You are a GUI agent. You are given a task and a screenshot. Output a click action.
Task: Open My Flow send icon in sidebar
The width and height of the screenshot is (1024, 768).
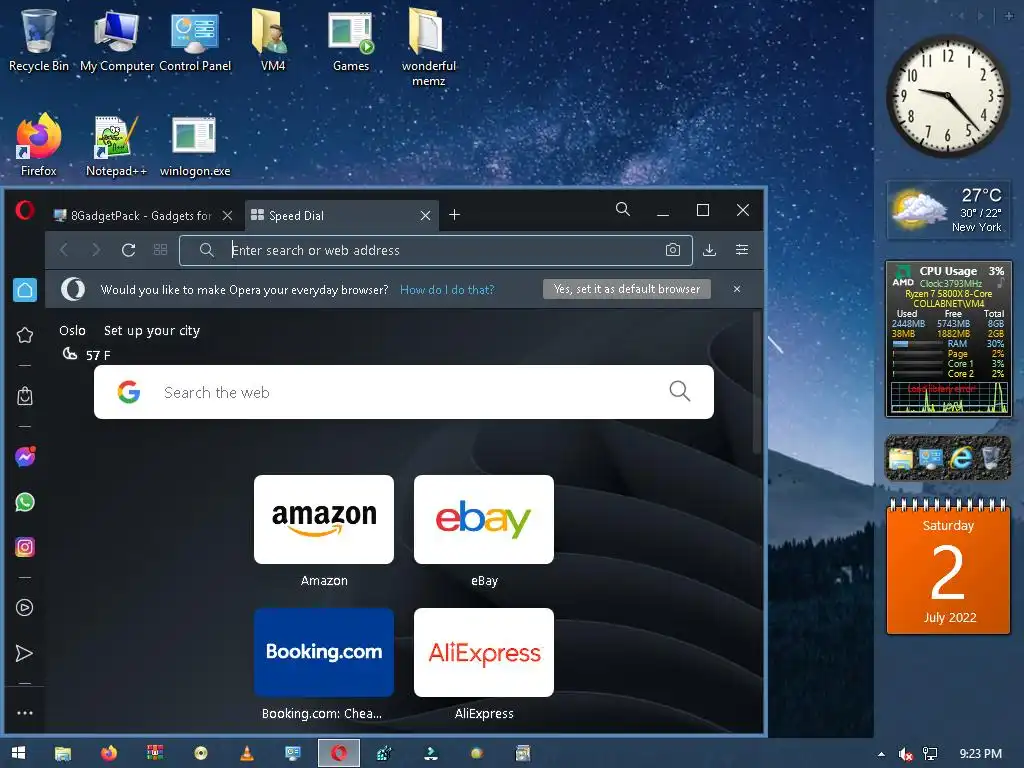click(24, 653)
